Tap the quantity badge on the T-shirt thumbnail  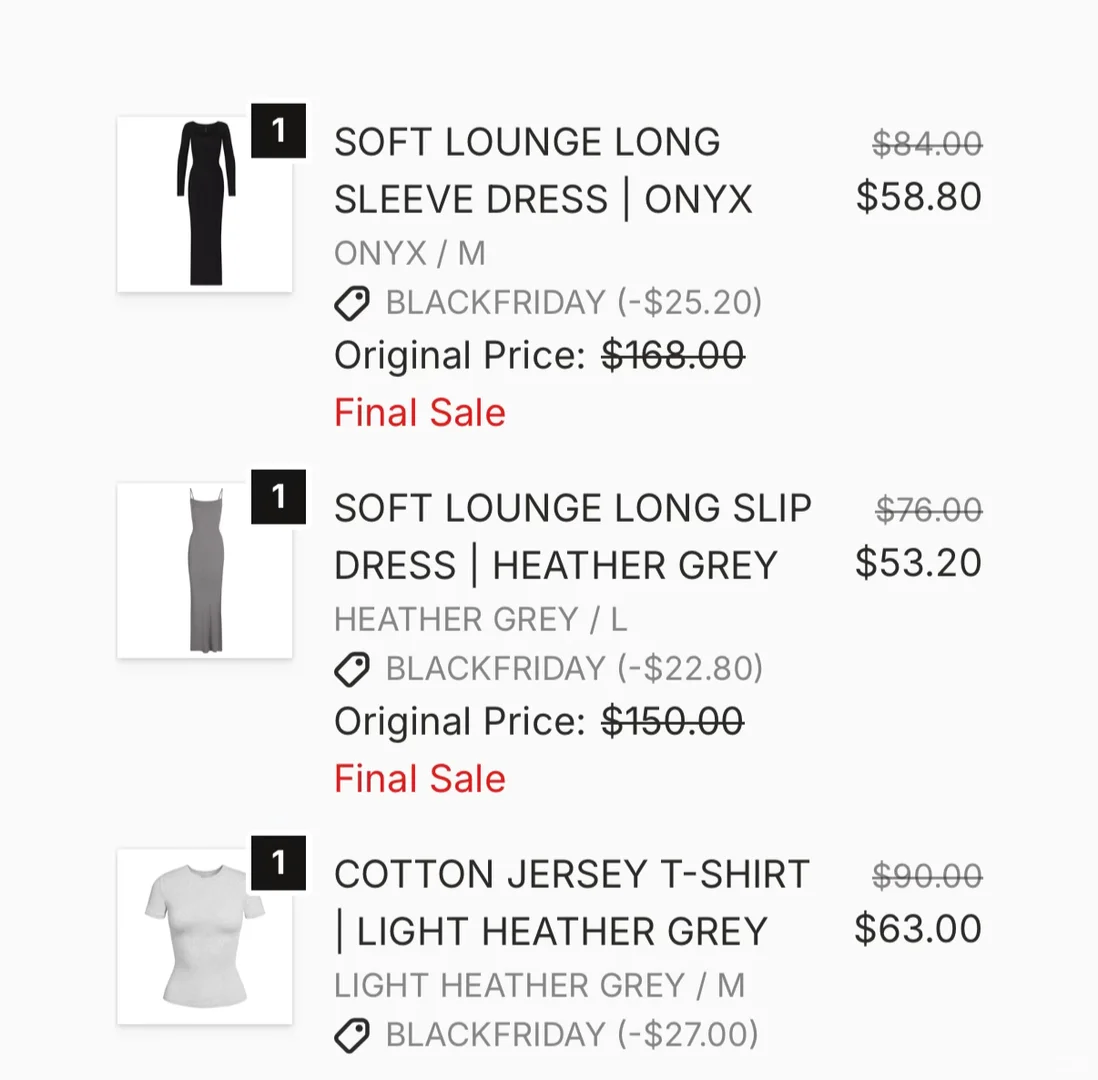tap(278, 863)
